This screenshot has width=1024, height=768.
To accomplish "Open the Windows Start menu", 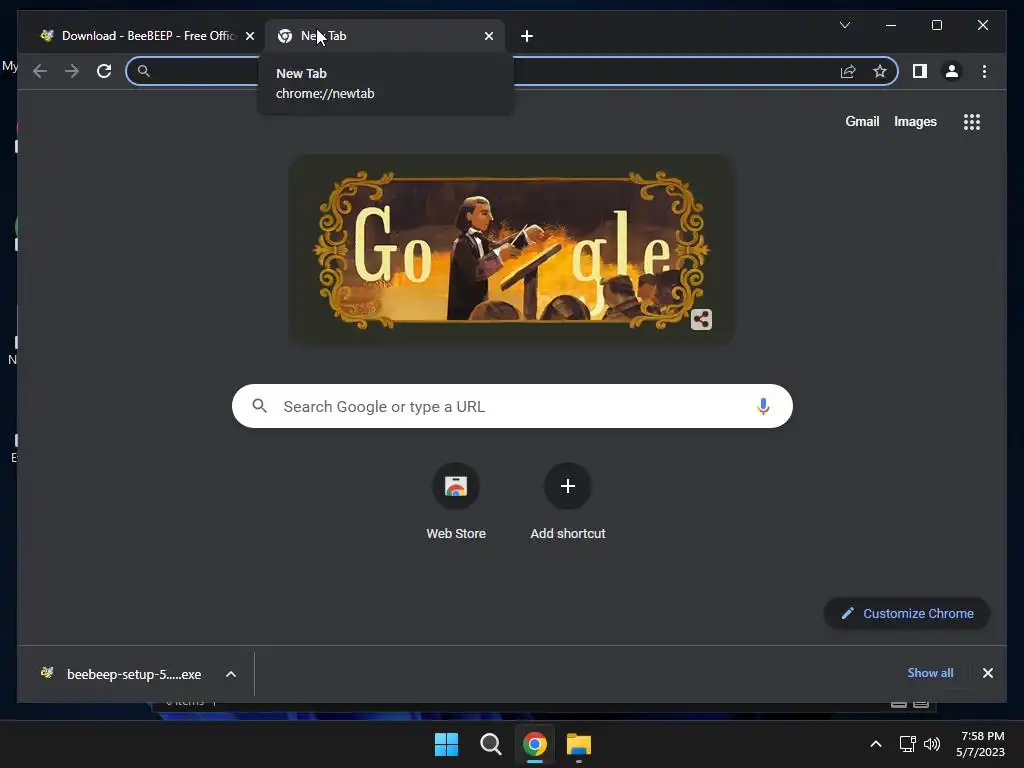I will (x=447, y=744).
